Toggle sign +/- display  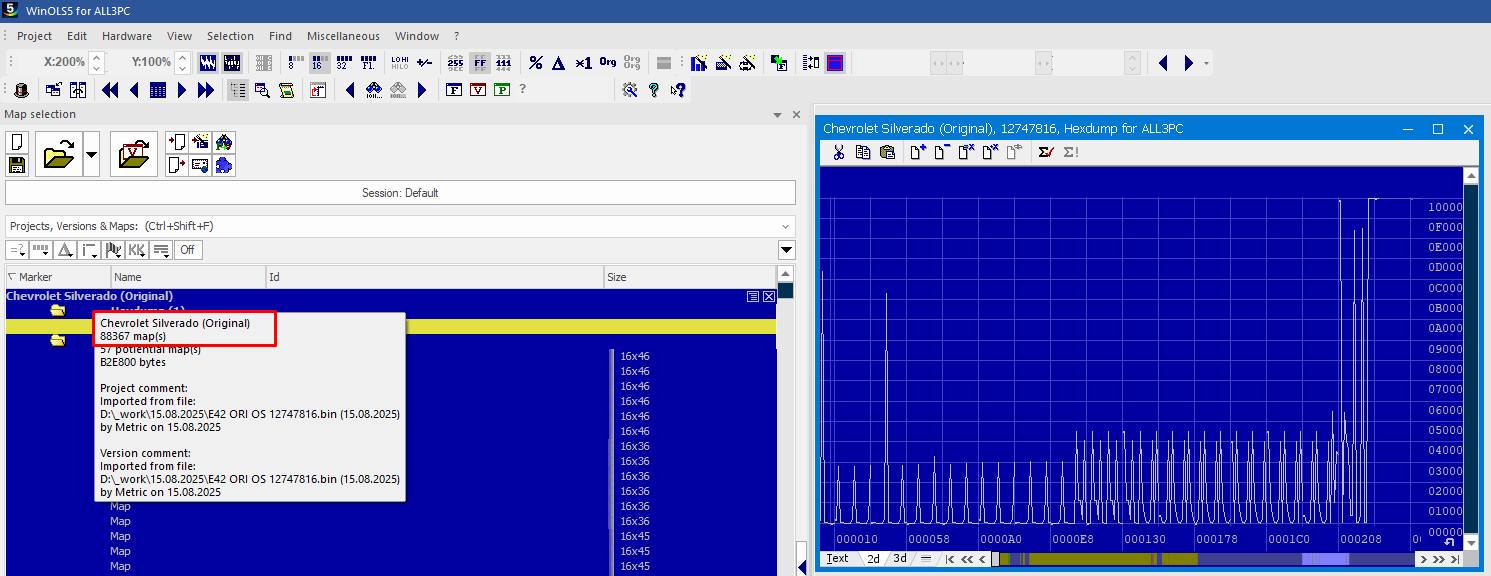(423, 62)
